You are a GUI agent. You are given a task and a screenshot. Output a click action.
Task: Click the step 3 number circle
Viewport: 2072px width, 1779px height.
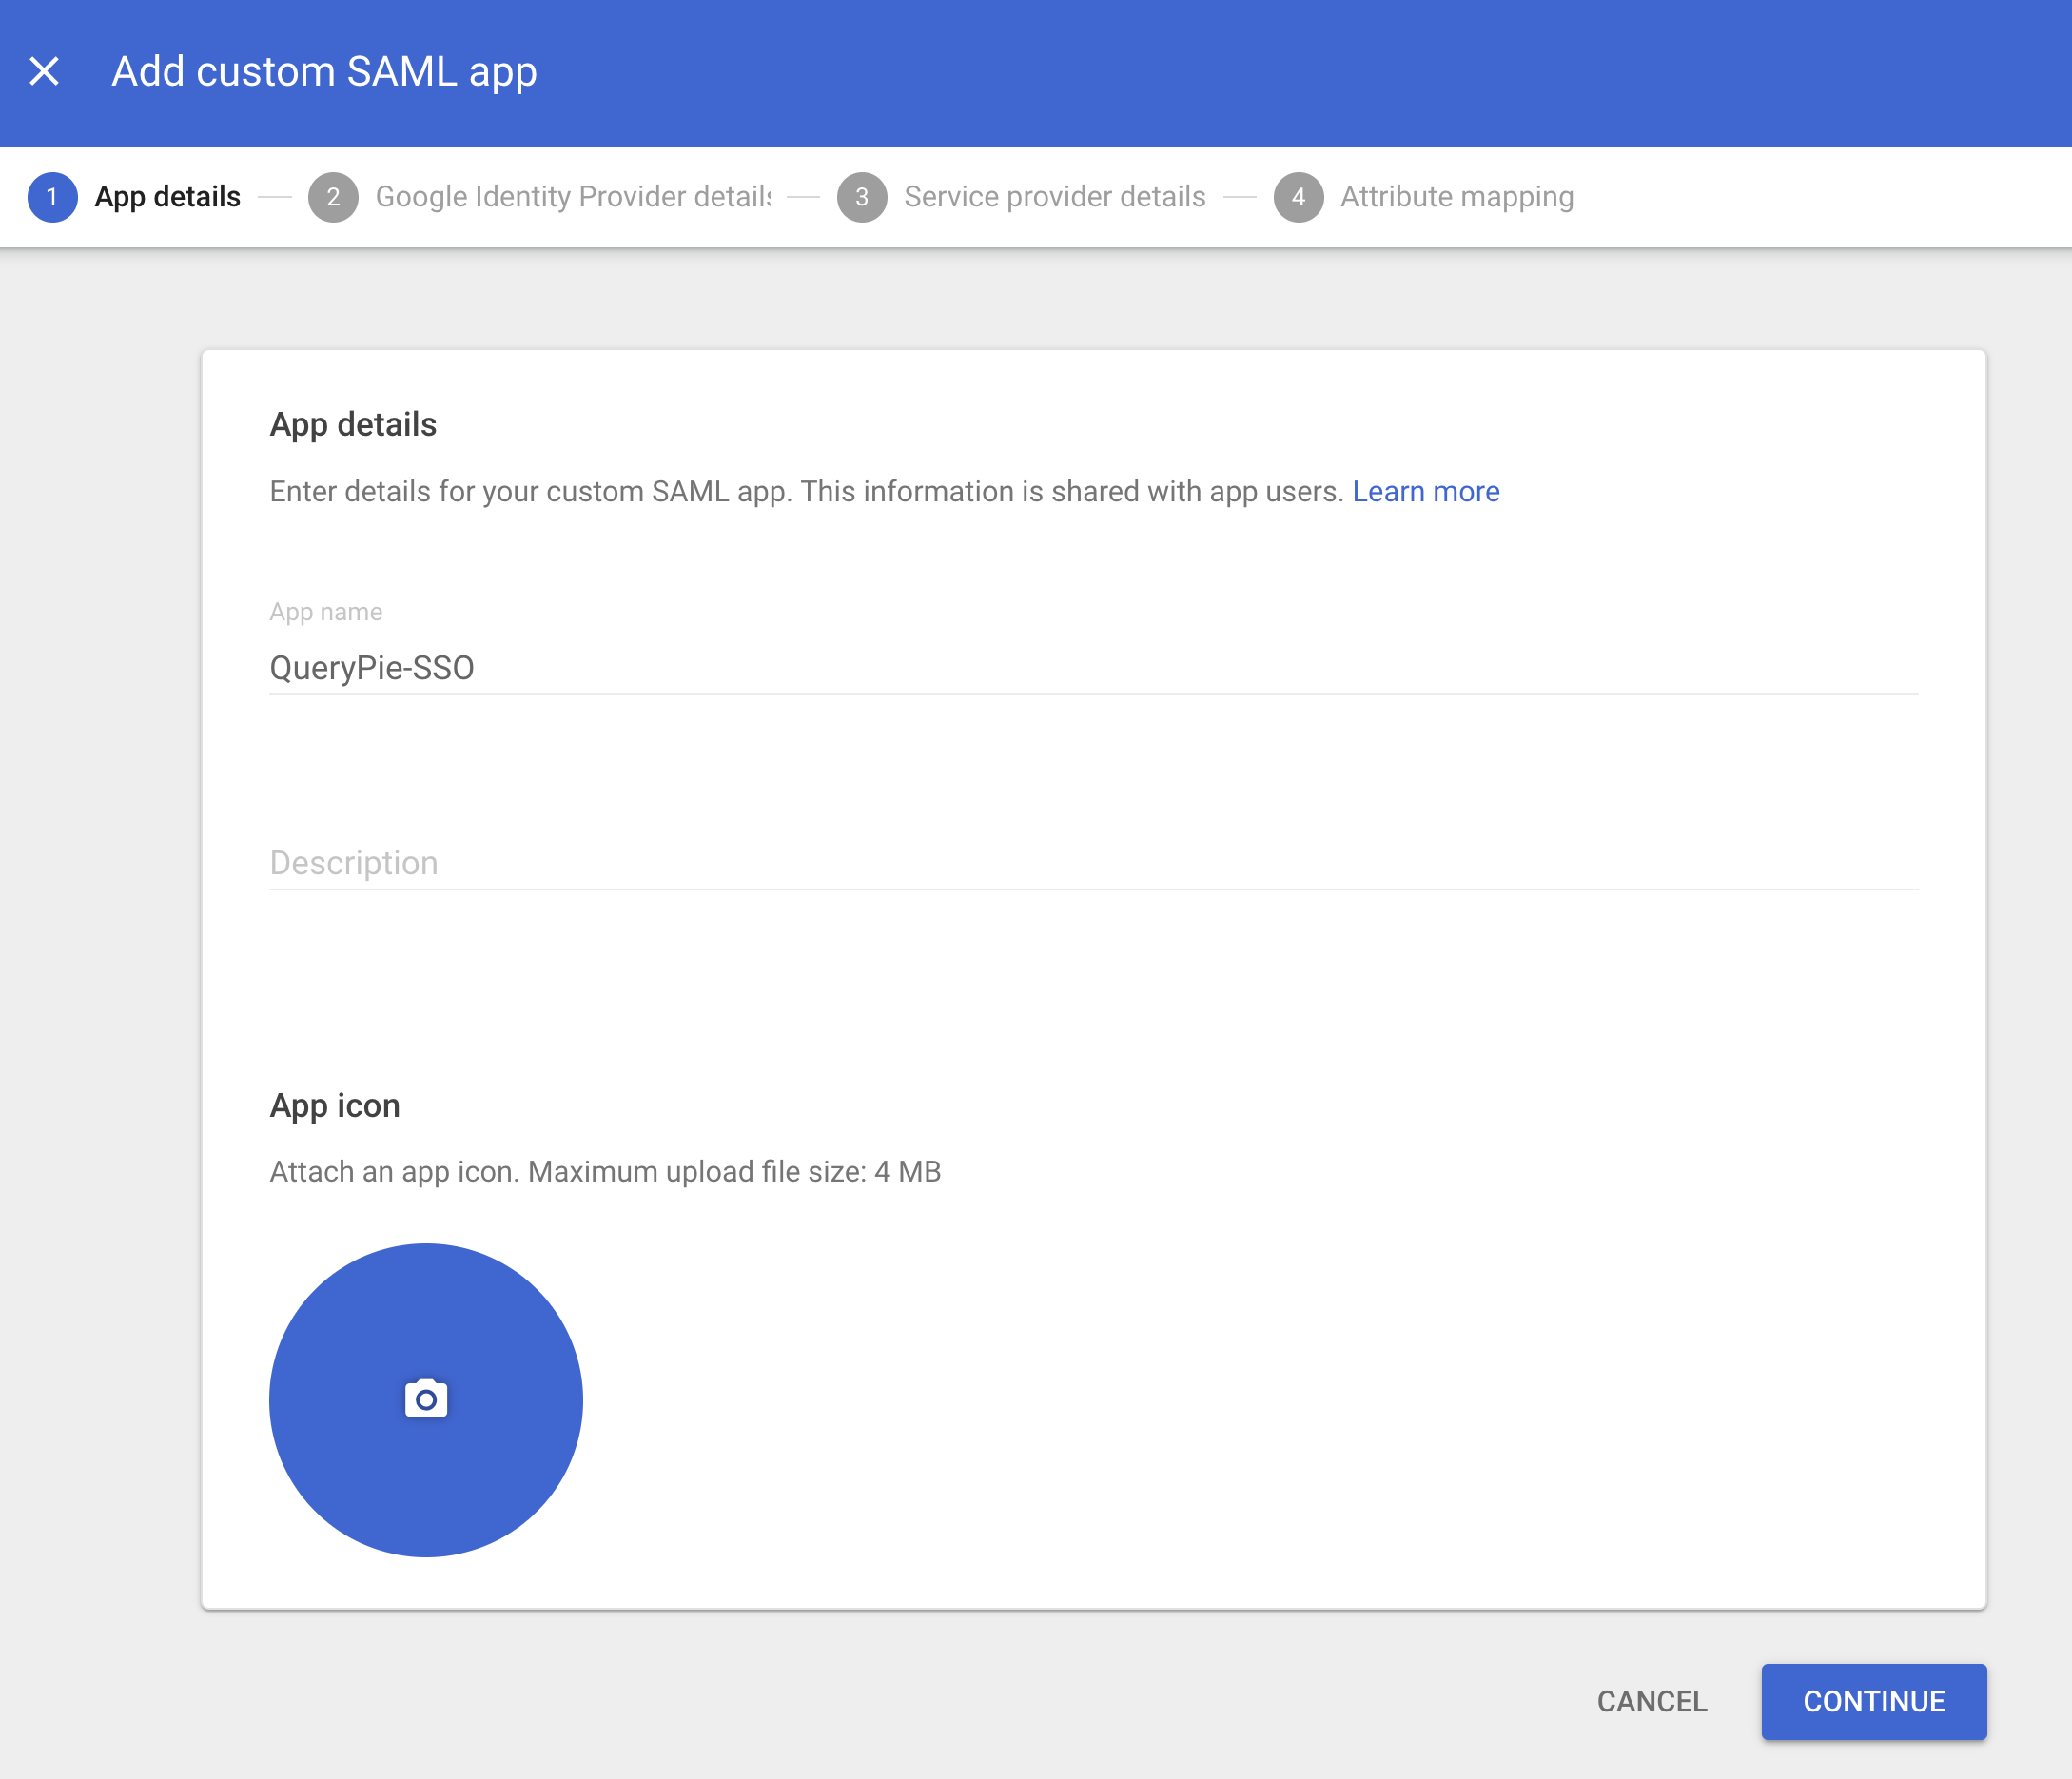pyautogui.click(x=862, y=197)
